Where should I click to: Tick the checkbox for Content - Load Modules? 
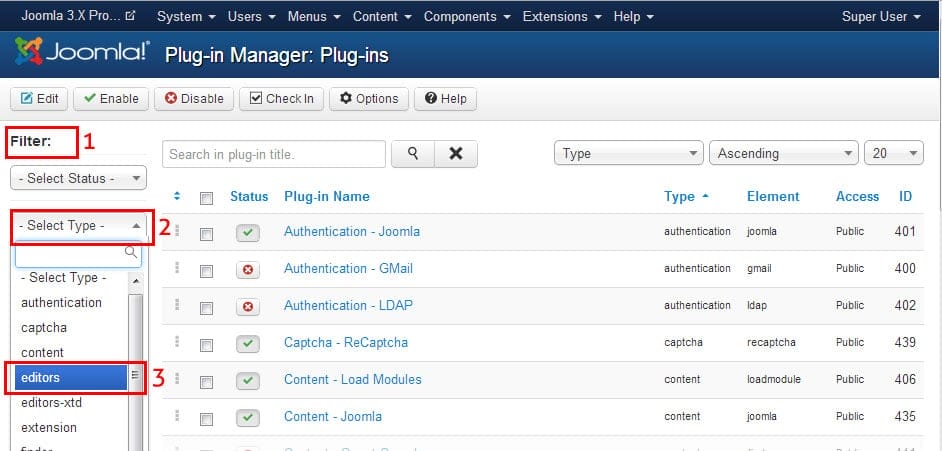[x=206, y=381]
